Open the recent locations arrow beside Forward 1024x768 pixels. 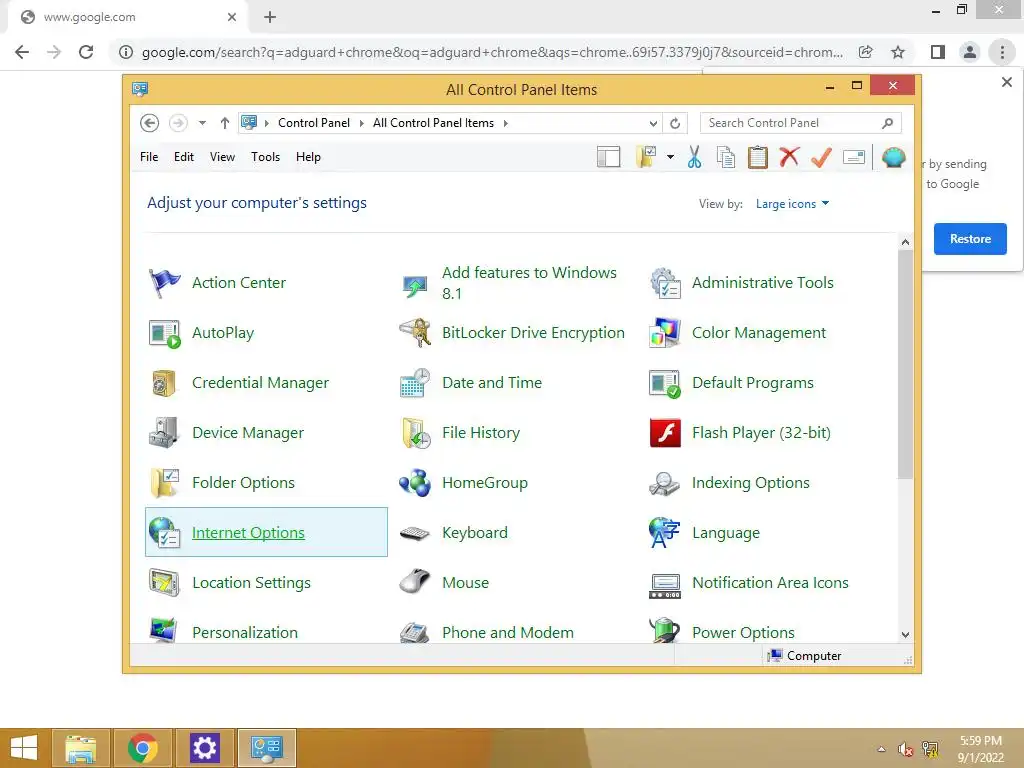pyautogui.click(x=202, y=123)
